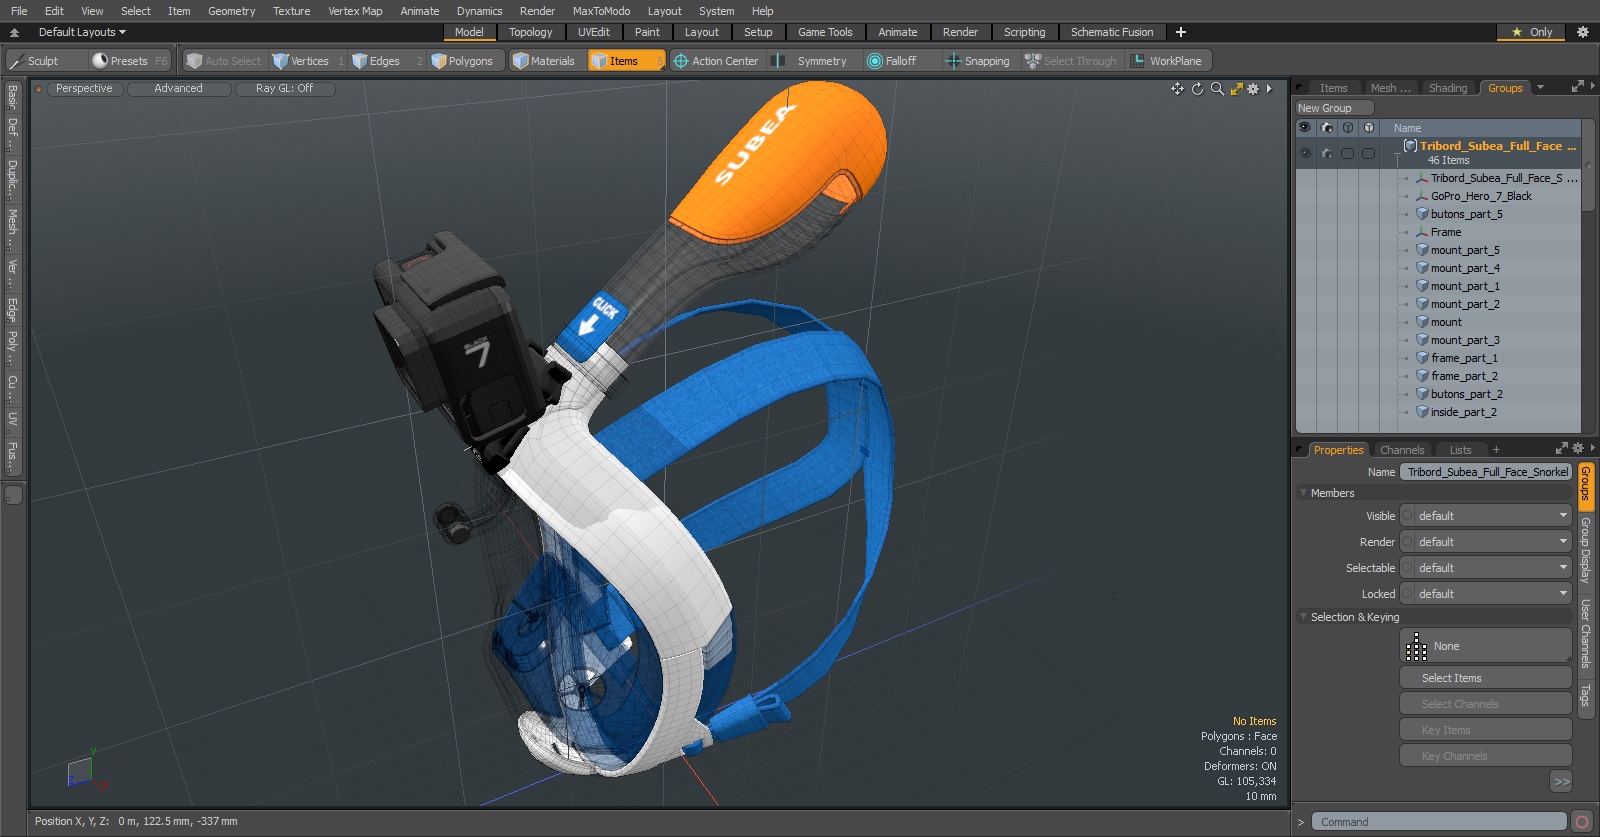This screenshot has height=837, width=1600.
Task: Toggle the Only star button
Action: 1531,32
